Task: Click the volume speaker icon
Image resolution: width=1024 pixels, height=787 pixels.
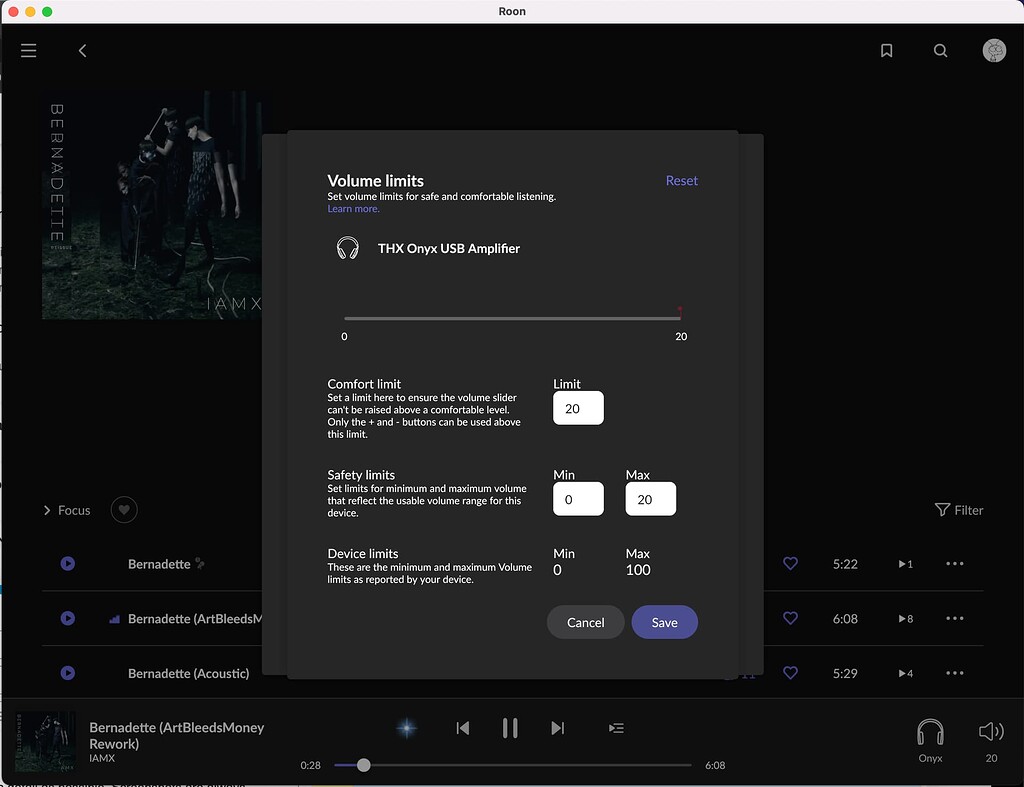Action: (990, 731)
